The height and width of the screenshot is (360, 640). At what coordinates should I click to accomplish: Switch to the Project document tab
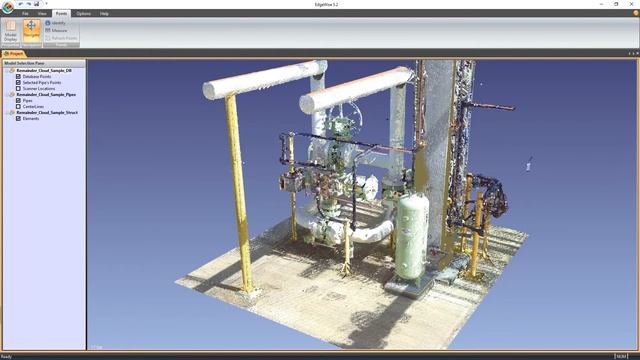14,53
